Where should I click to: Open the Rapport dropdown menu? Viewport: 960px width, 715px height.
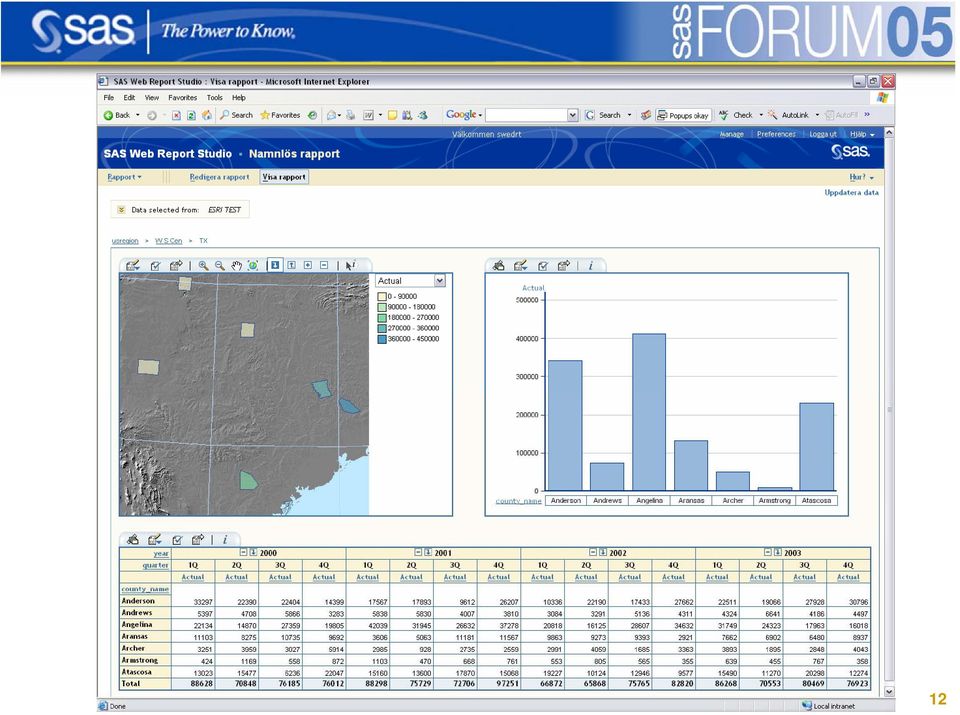click(124, 177)
